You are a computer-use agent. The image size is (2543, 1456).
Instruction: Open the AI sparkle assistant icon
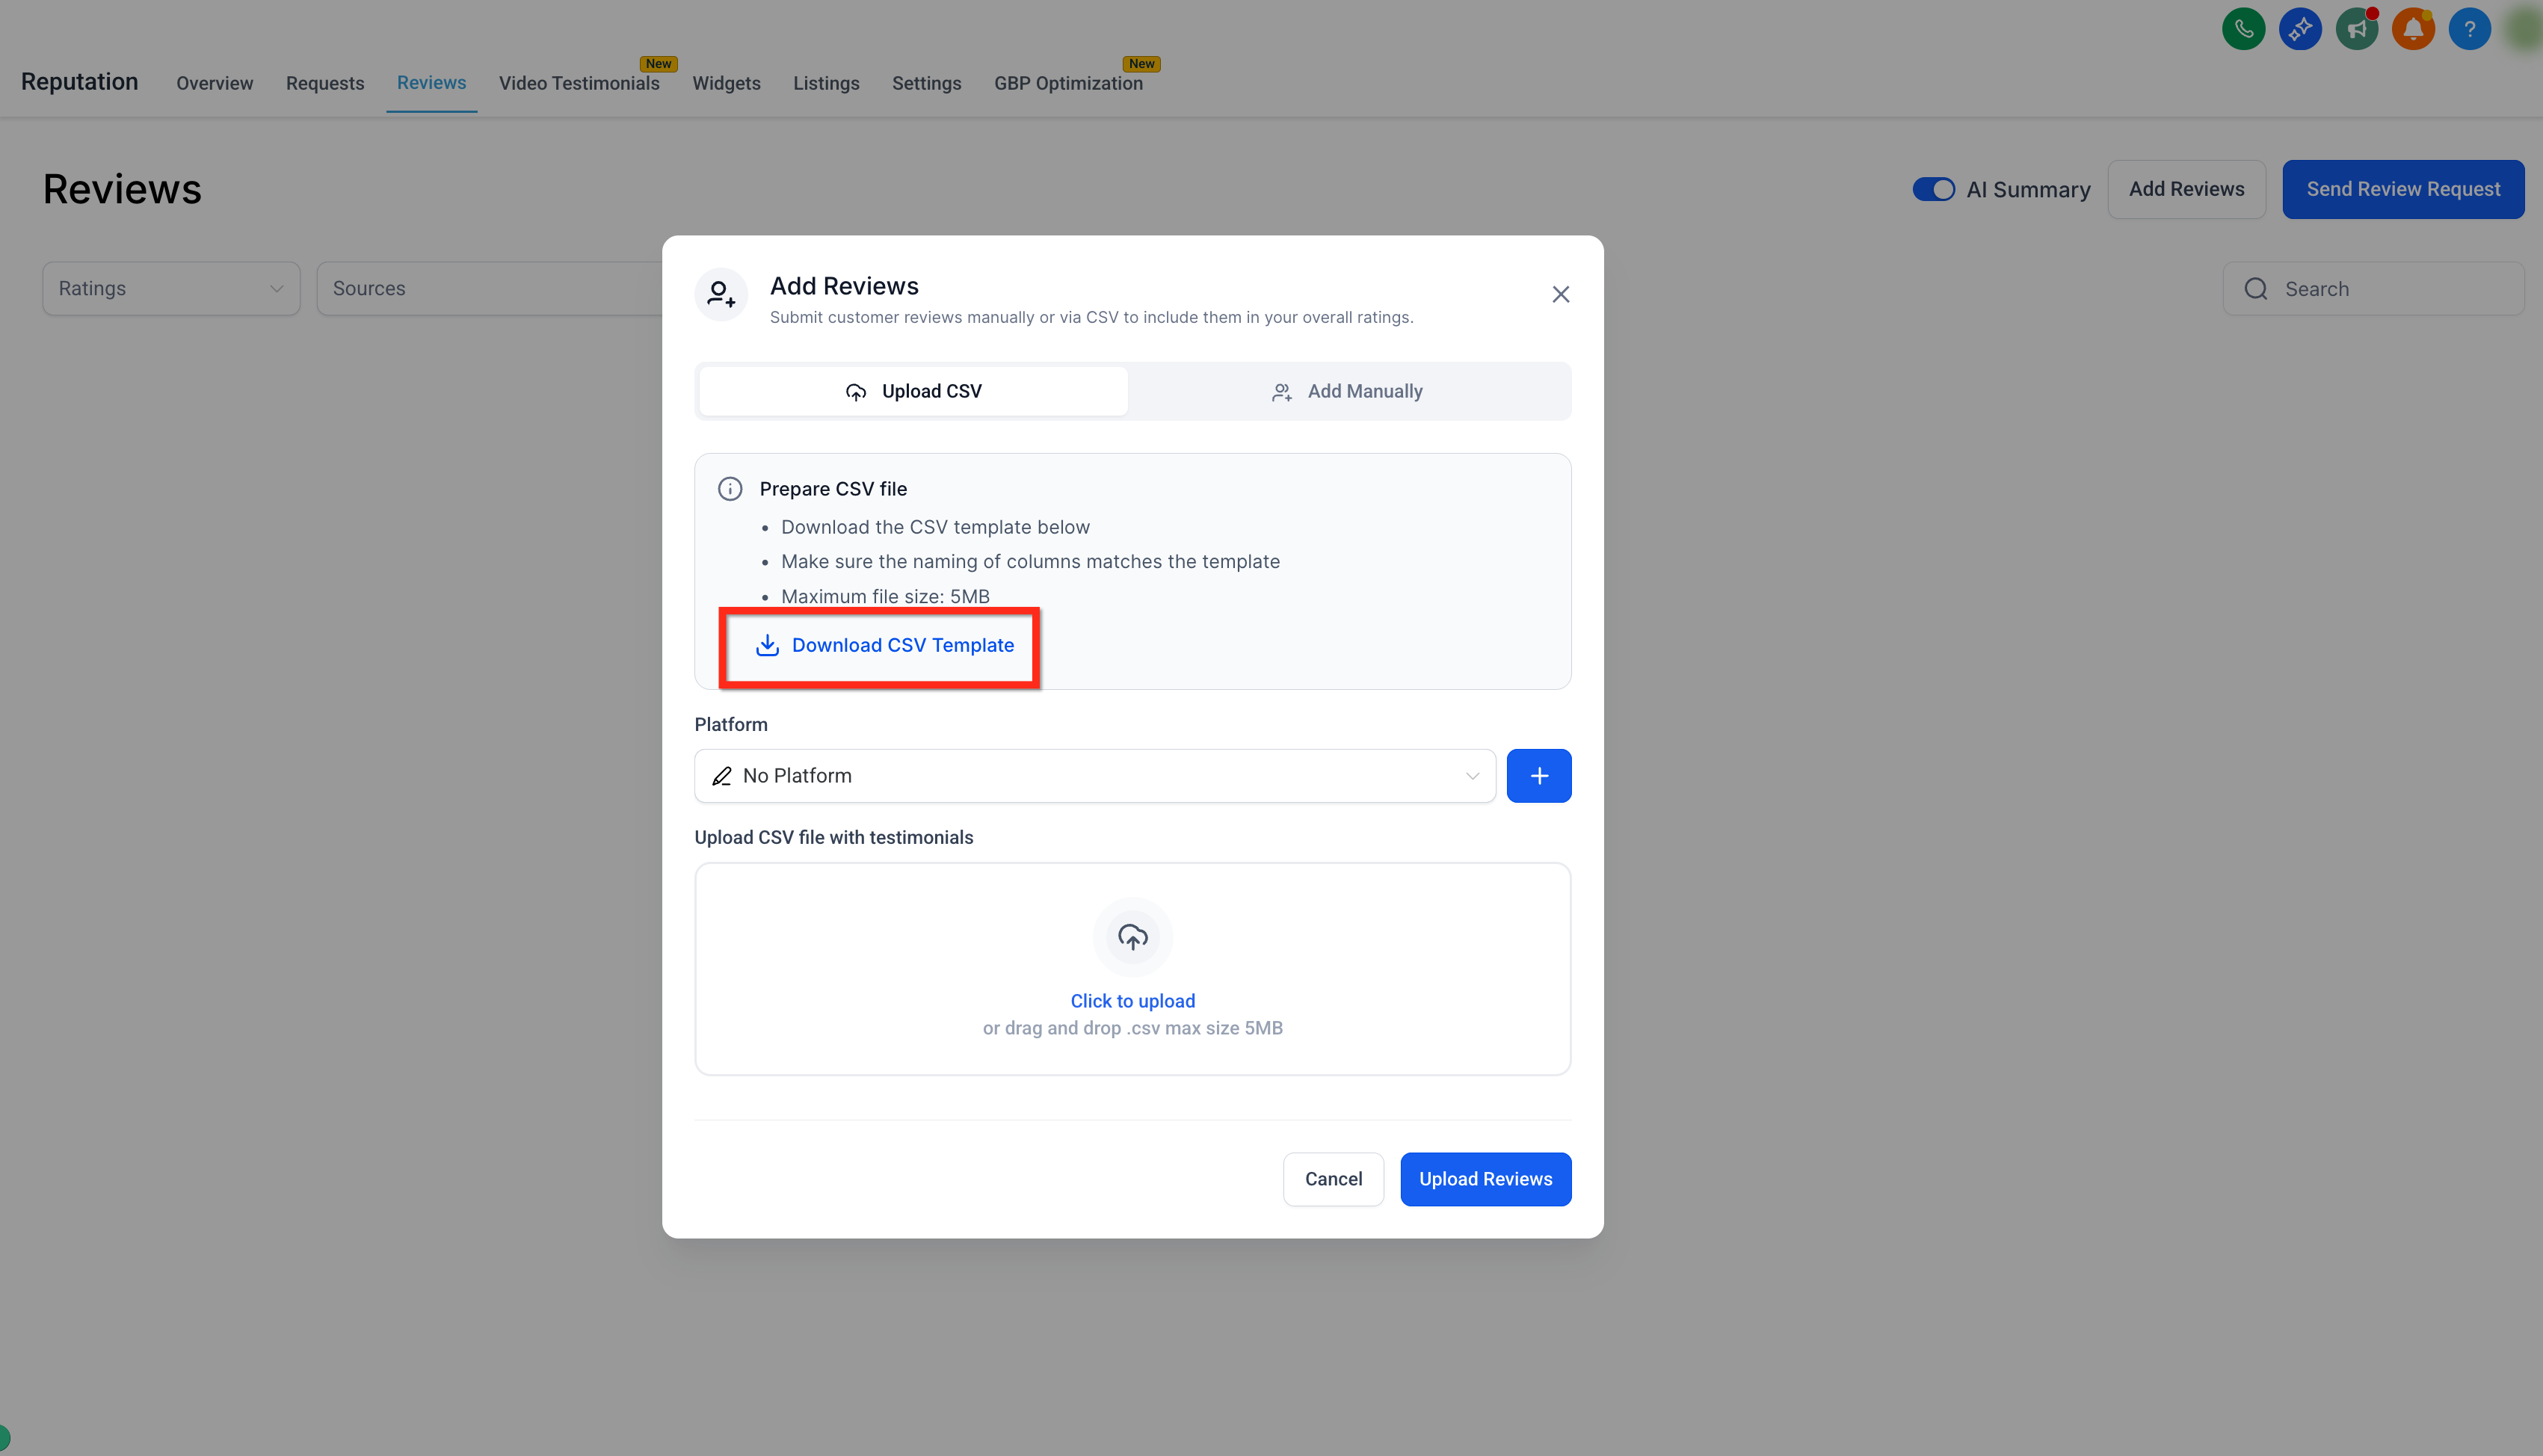[2300, 29]
